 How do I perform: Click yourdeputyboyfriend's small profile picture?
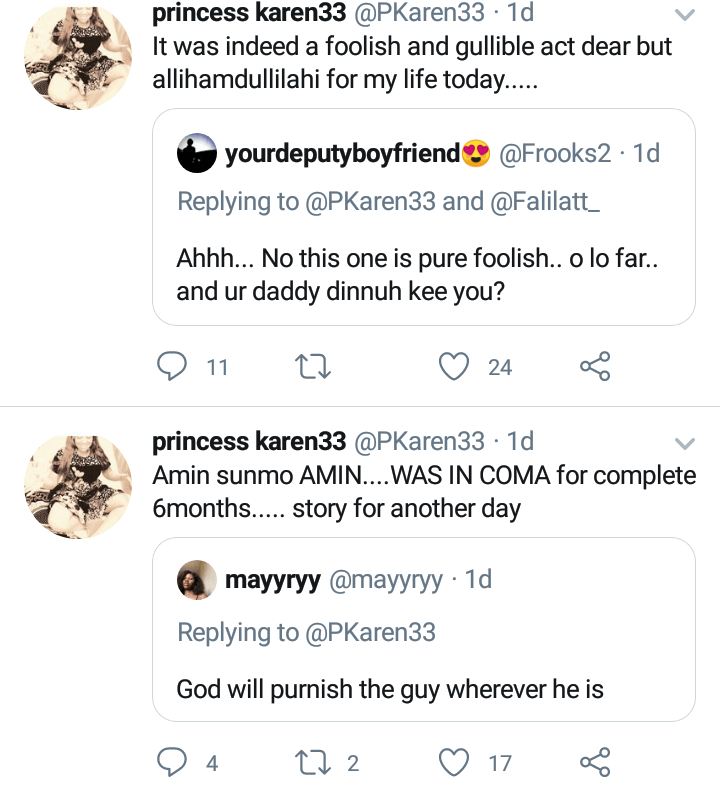196,154
